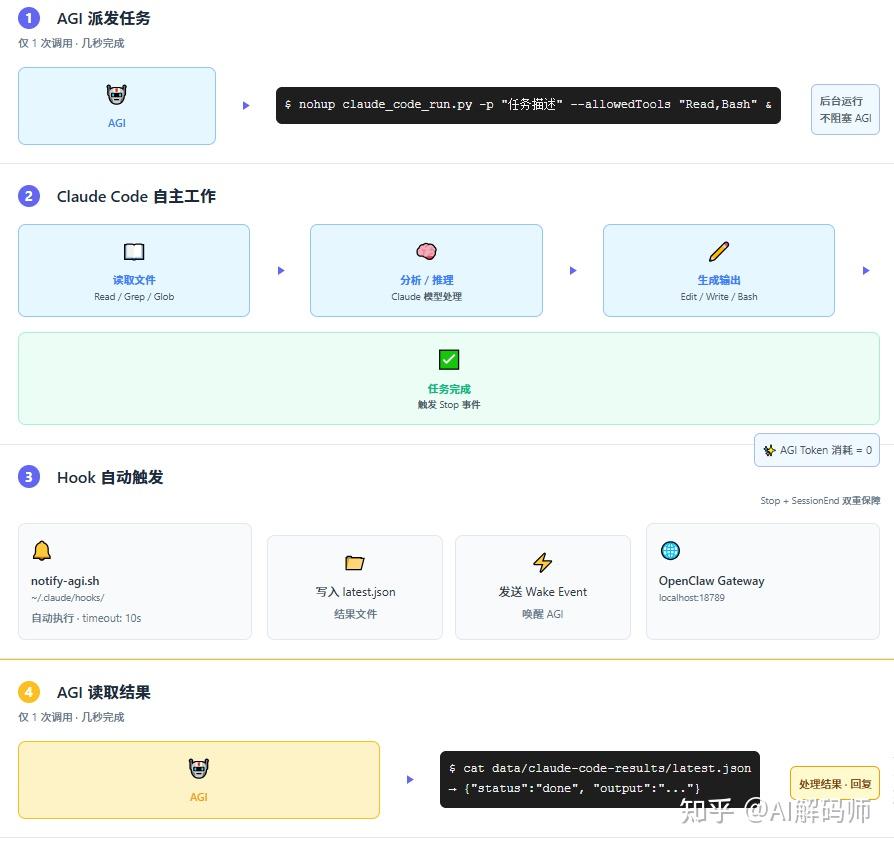Click the AGI label in the yellow card
The width and height of the screenshot is (894, 848).
(198, 797)
